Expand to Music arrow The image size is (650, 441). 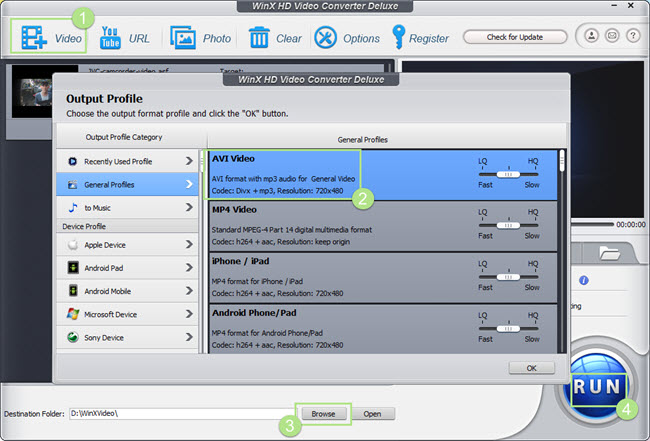pyautogui.click(x=189, y=207)
